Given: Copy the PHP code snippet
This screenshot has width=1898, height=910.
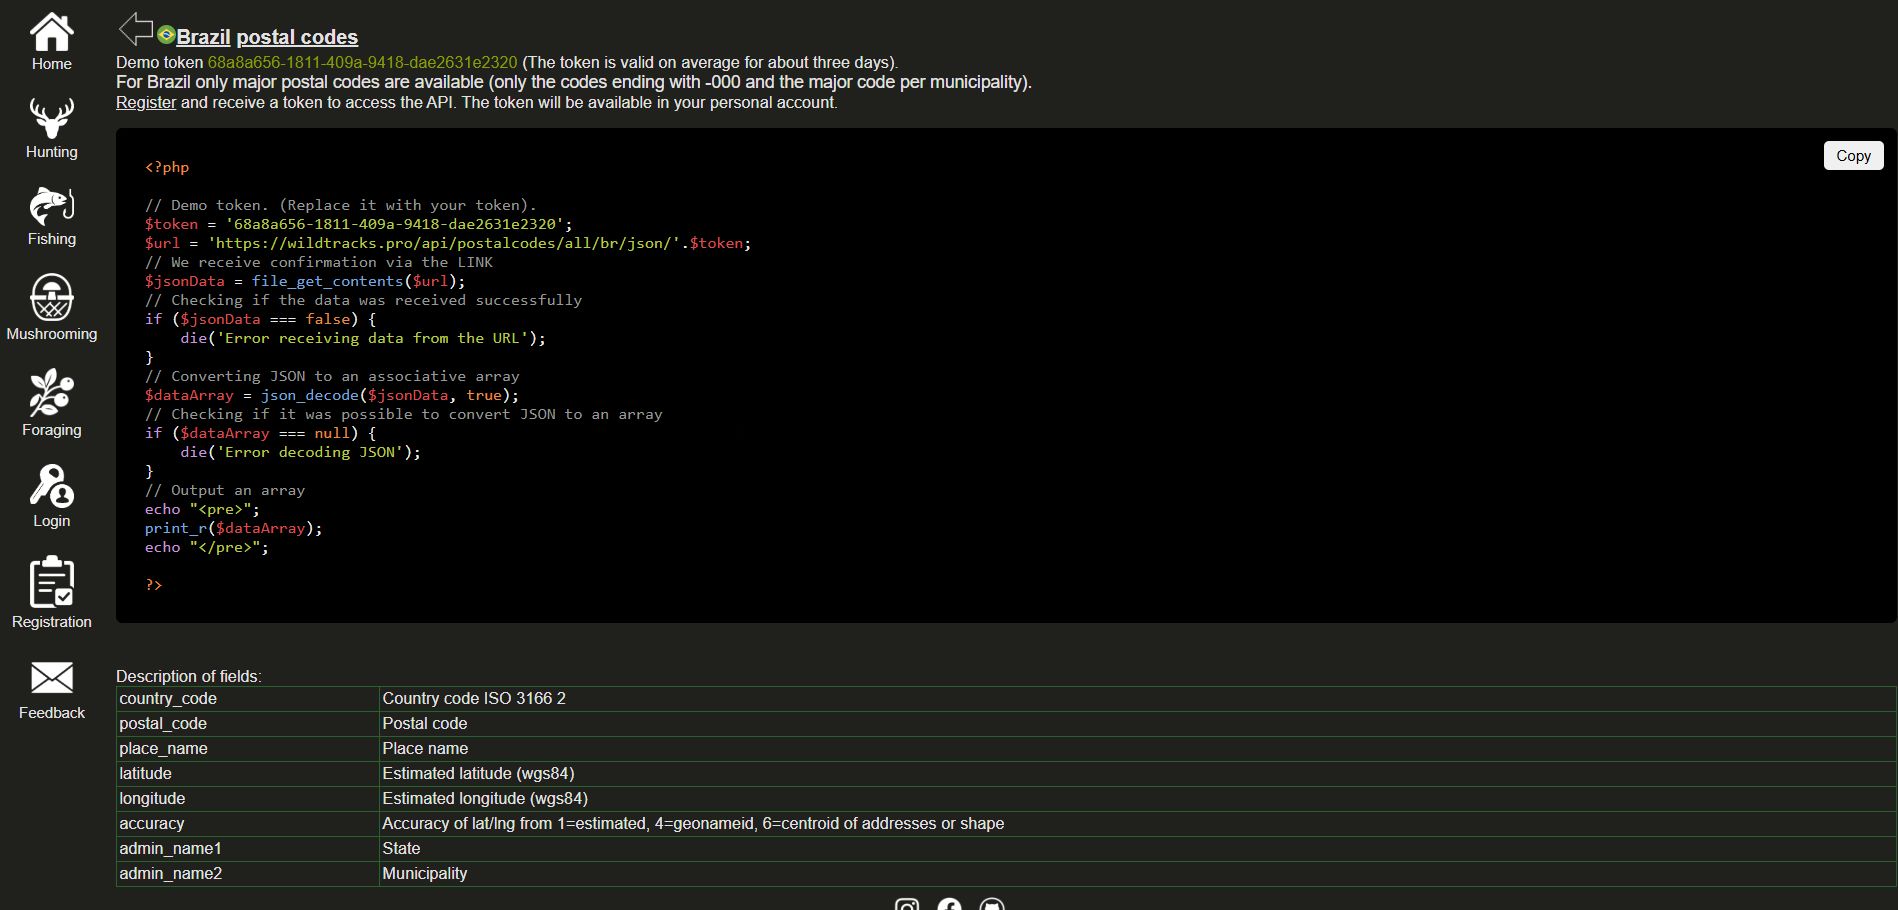Looking at the screenshot, I should coord(1852,156).
